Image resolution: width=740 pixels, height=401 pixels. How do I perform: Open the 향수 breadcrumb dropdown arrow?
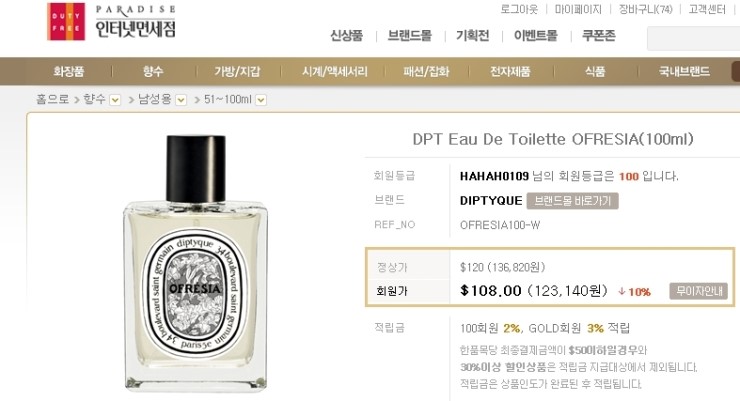click(x=115, y=100)
